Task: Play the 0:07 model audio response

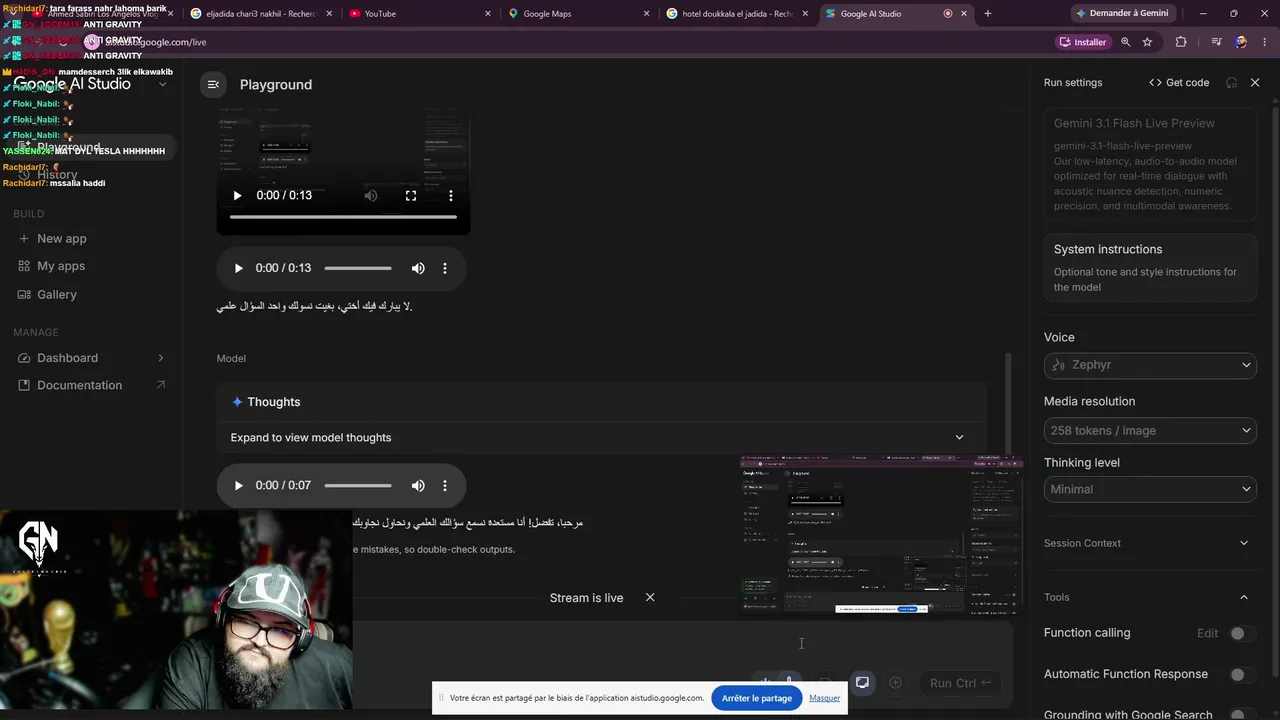Action: [238, 486]
